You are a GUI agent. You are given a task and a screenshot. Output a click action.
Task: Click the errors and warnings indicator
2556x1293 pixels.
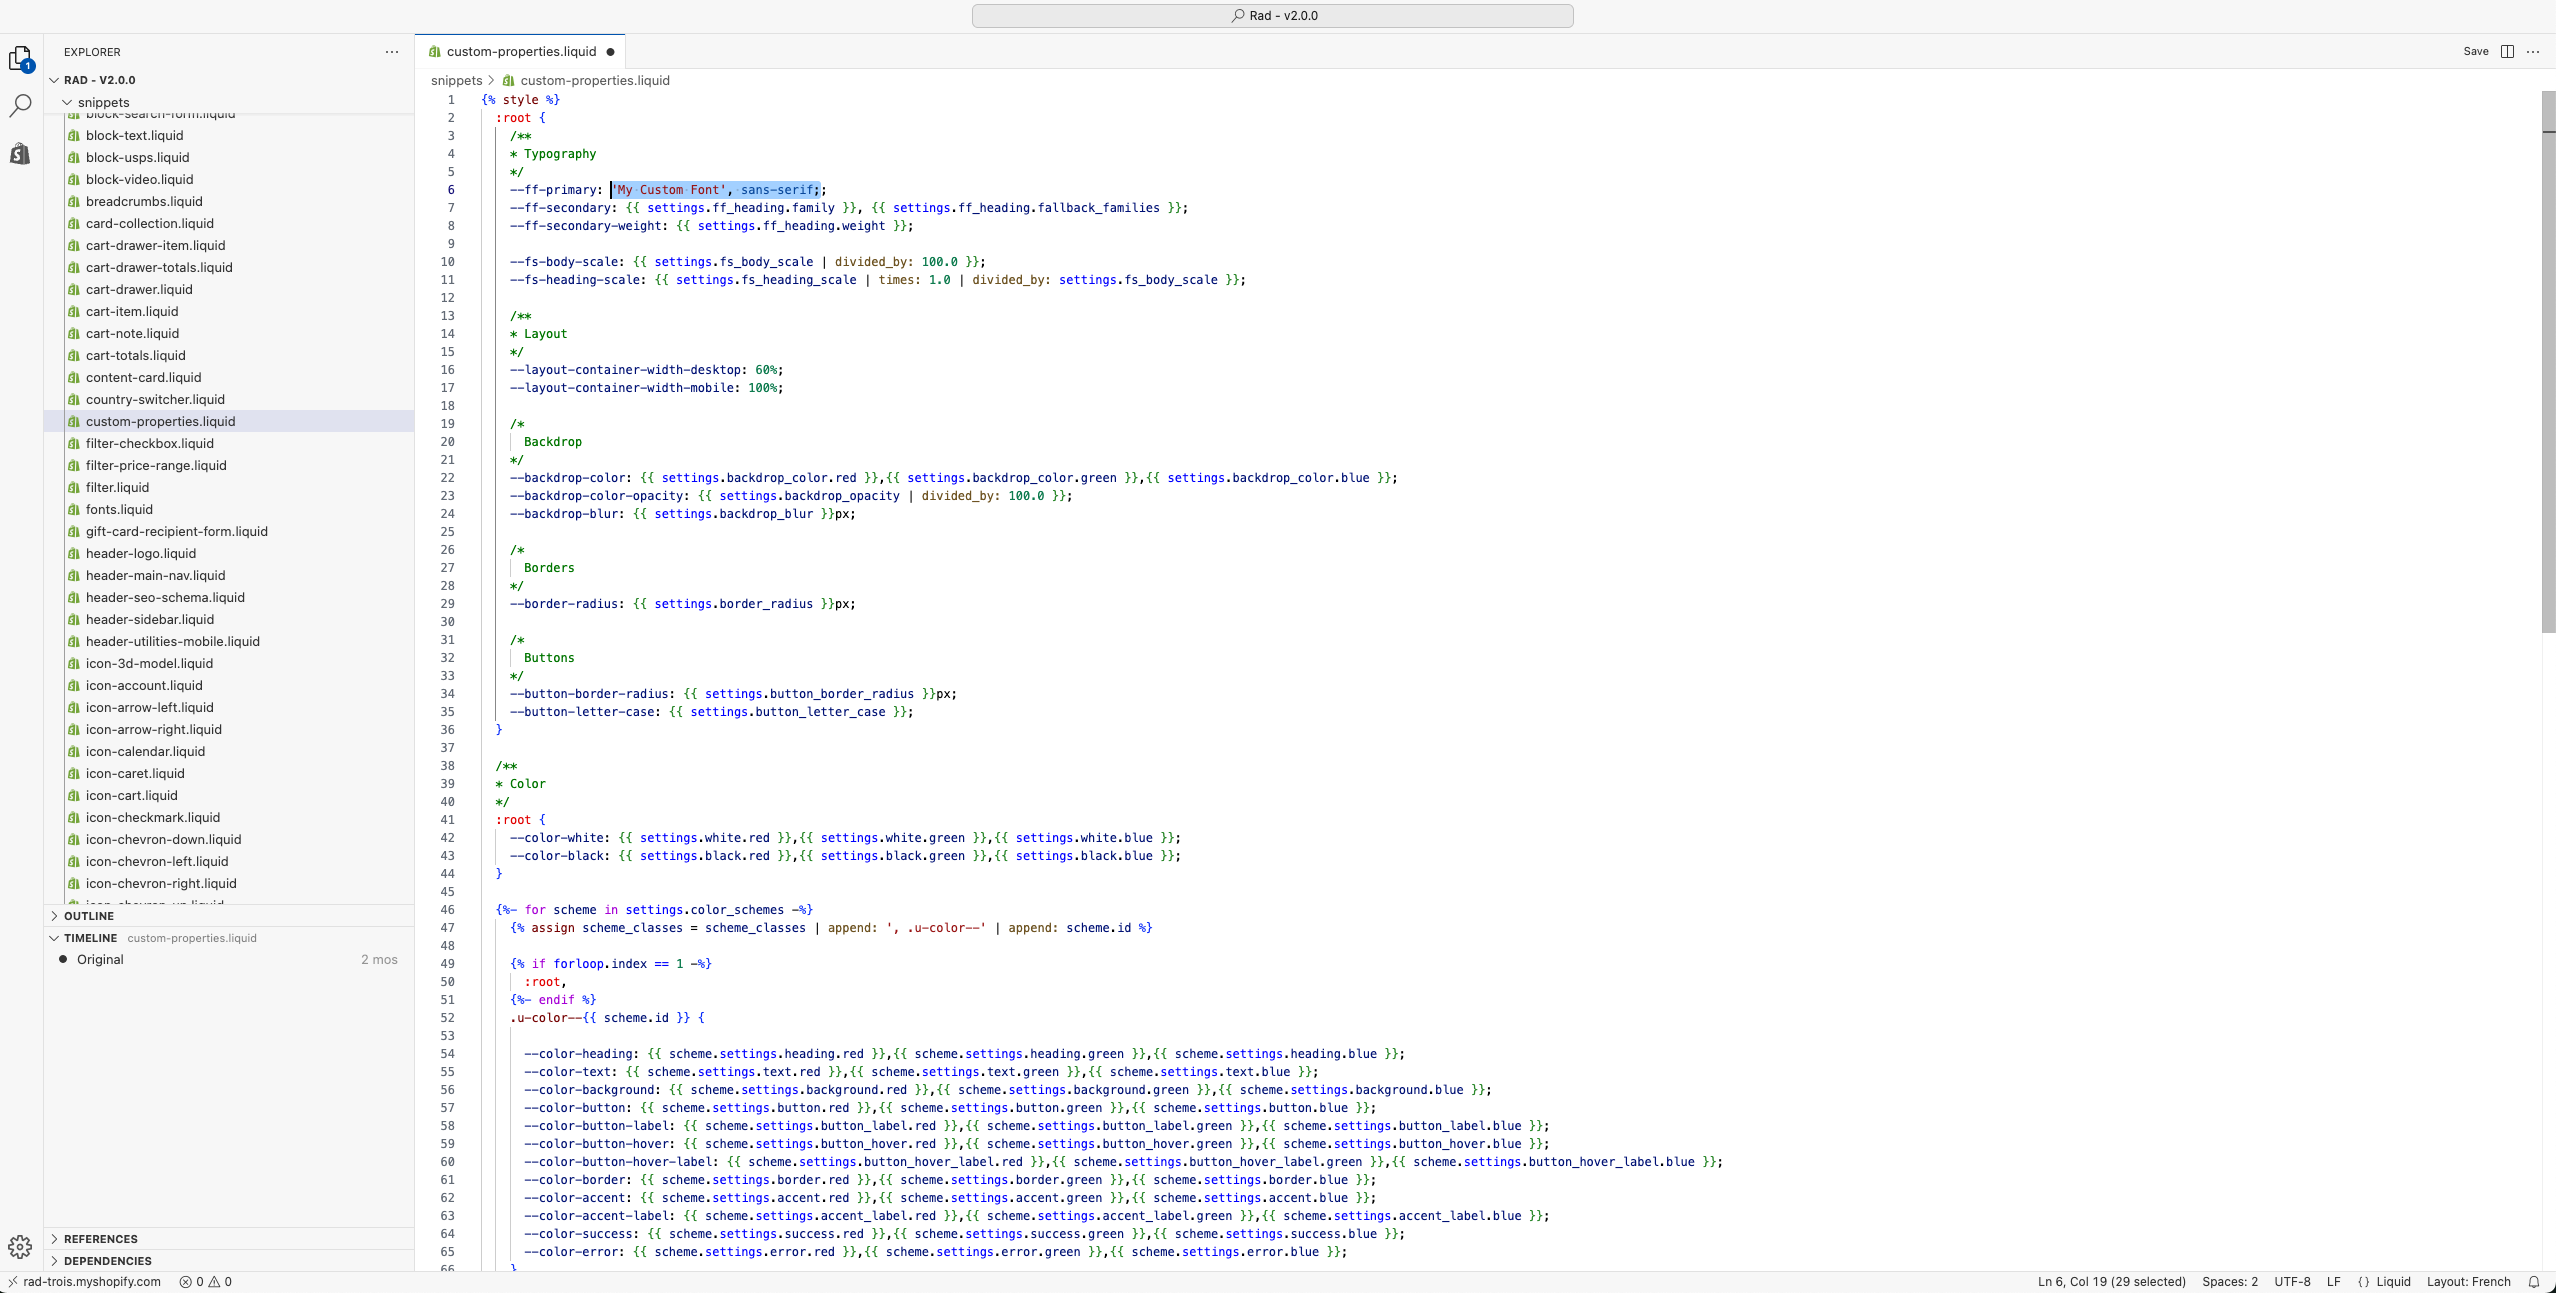tap(206, 1282)
